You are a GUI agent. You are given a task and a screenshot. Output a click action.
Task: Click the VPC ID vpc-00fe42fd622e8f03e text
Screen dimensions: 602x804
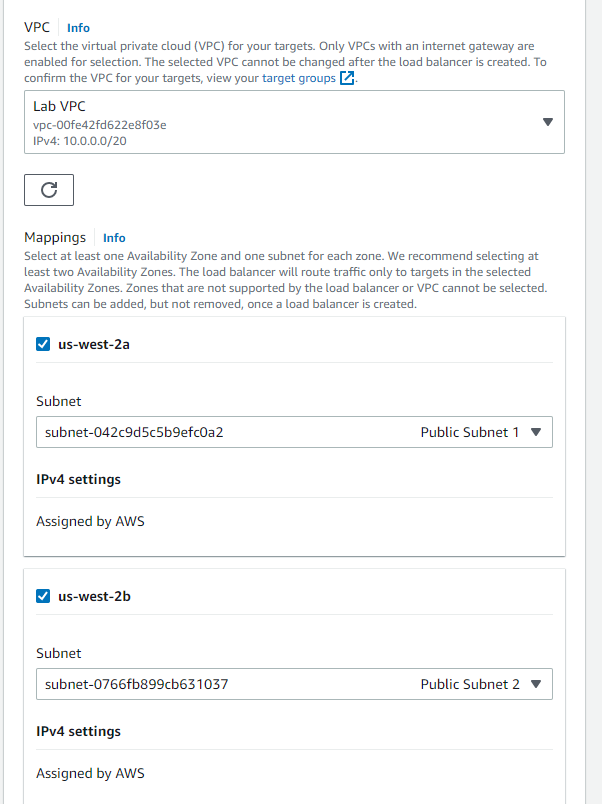99,125
